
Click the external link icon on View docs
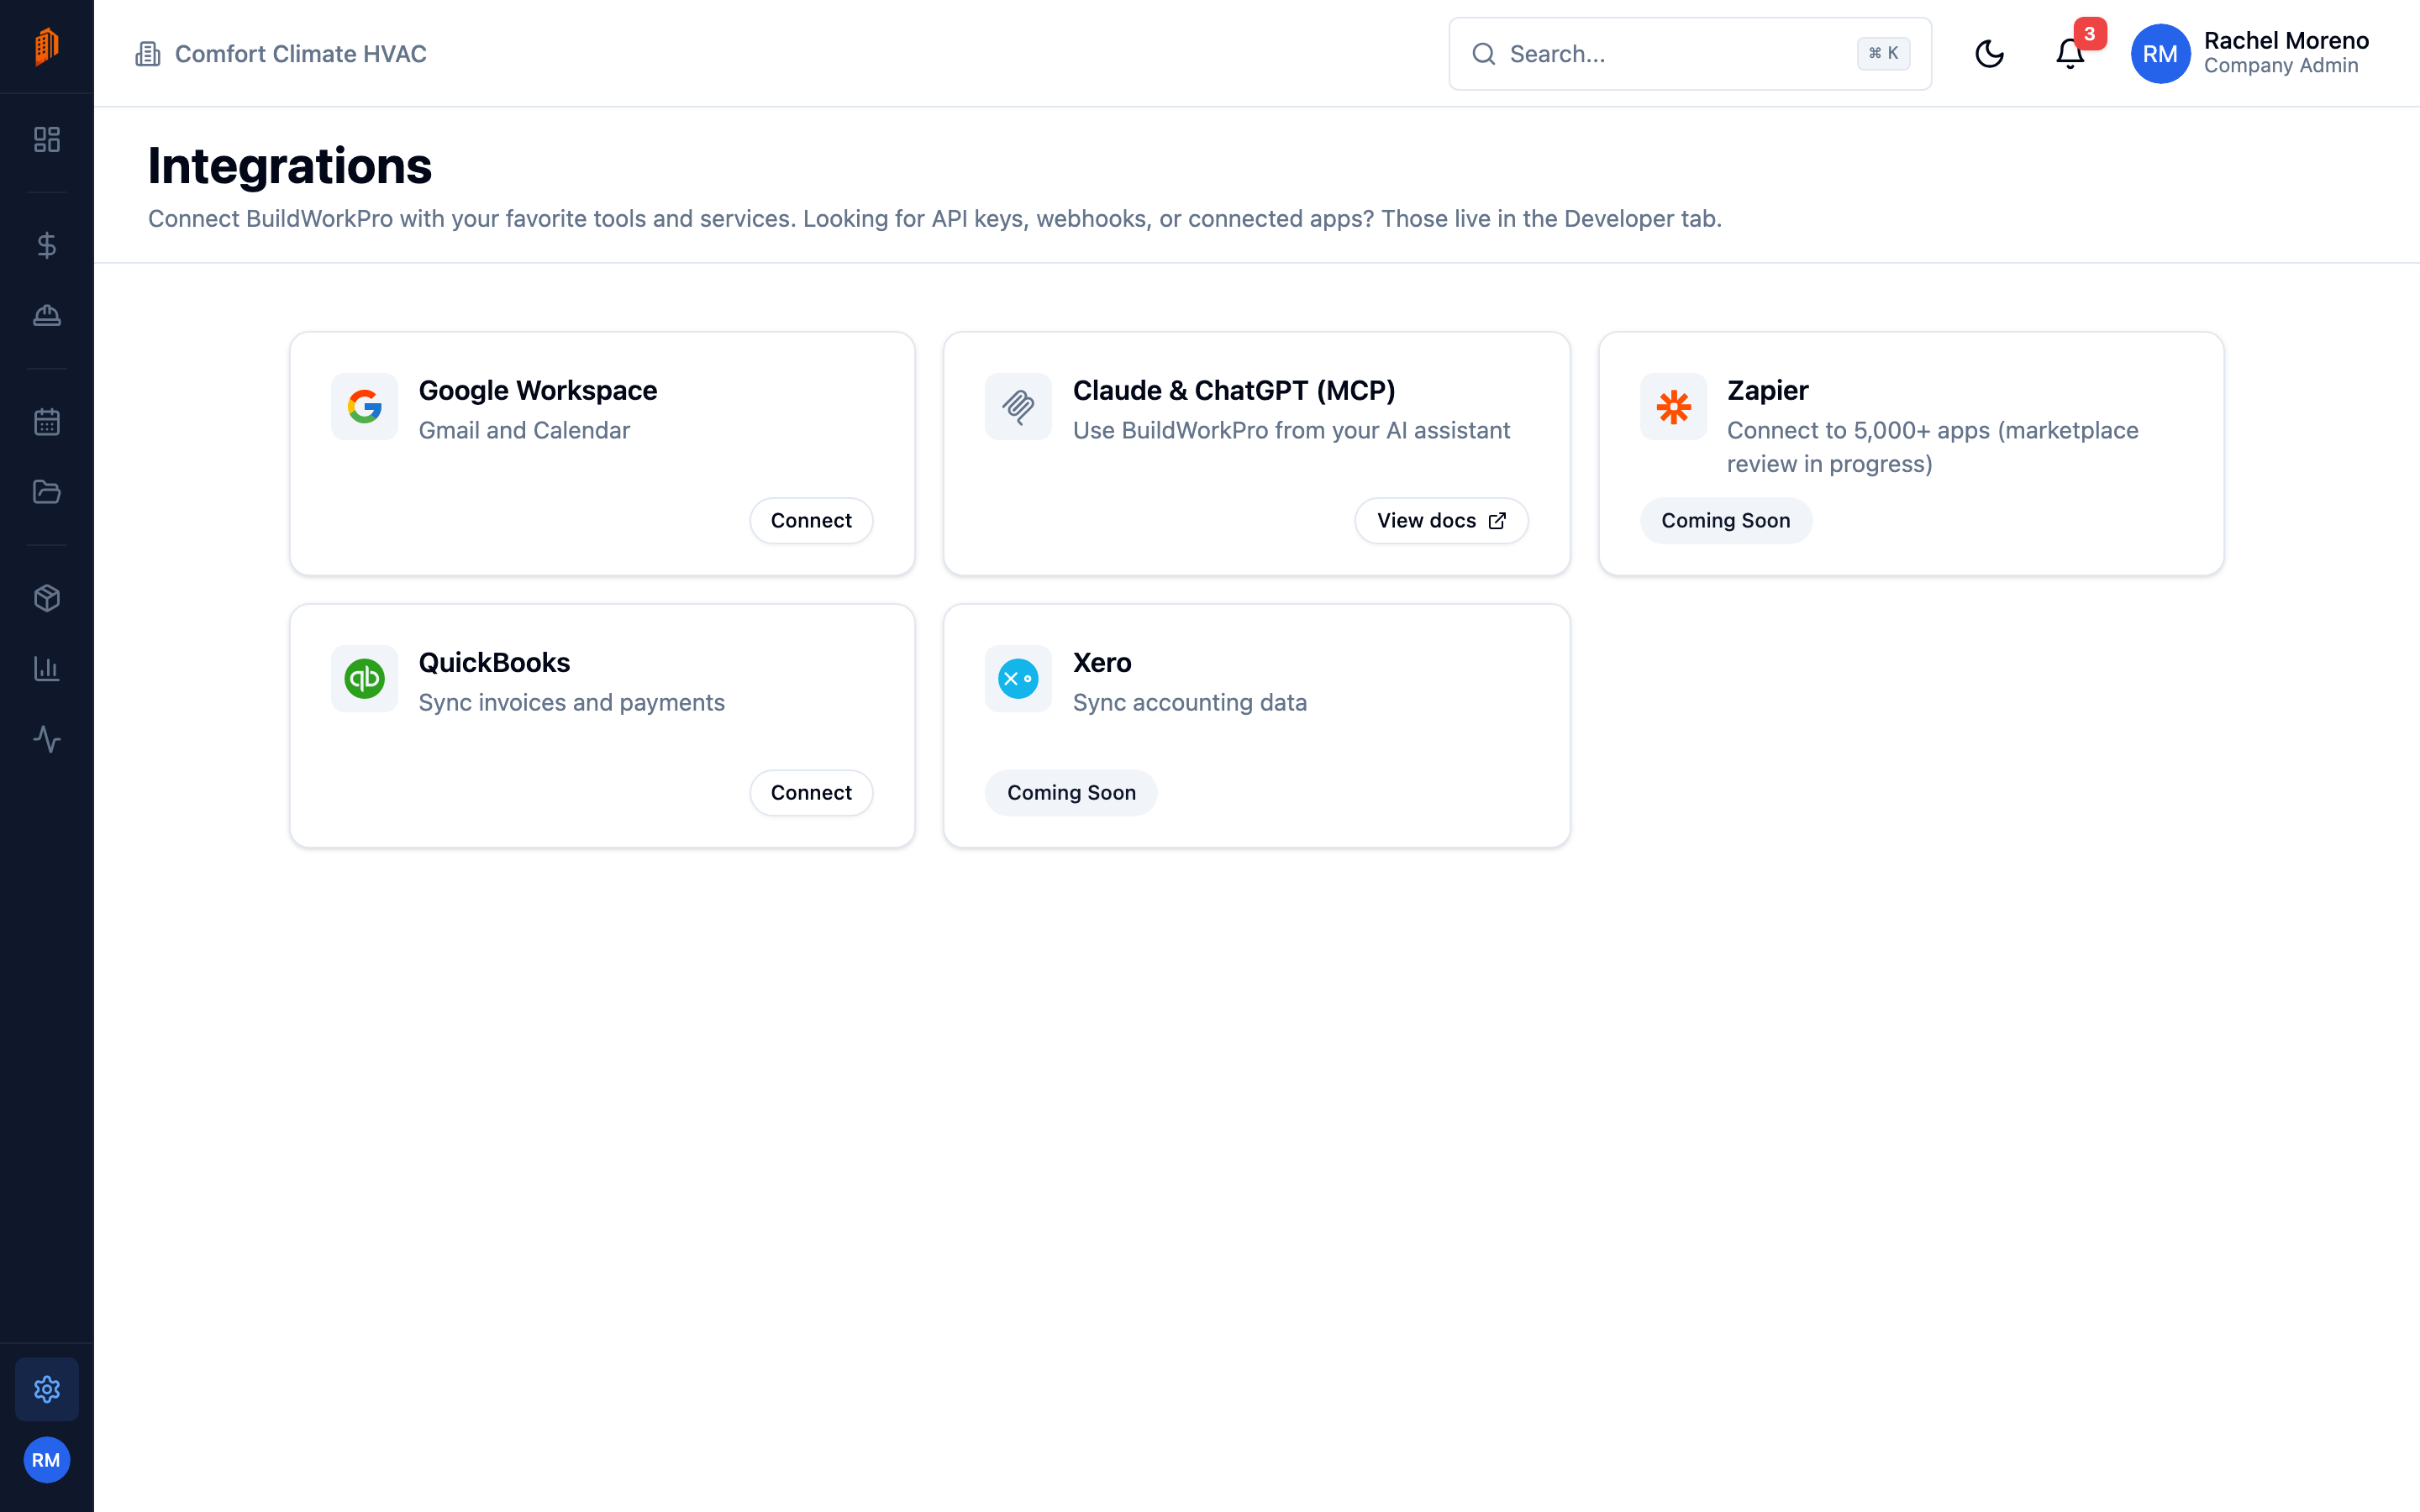click(1497, 521)
